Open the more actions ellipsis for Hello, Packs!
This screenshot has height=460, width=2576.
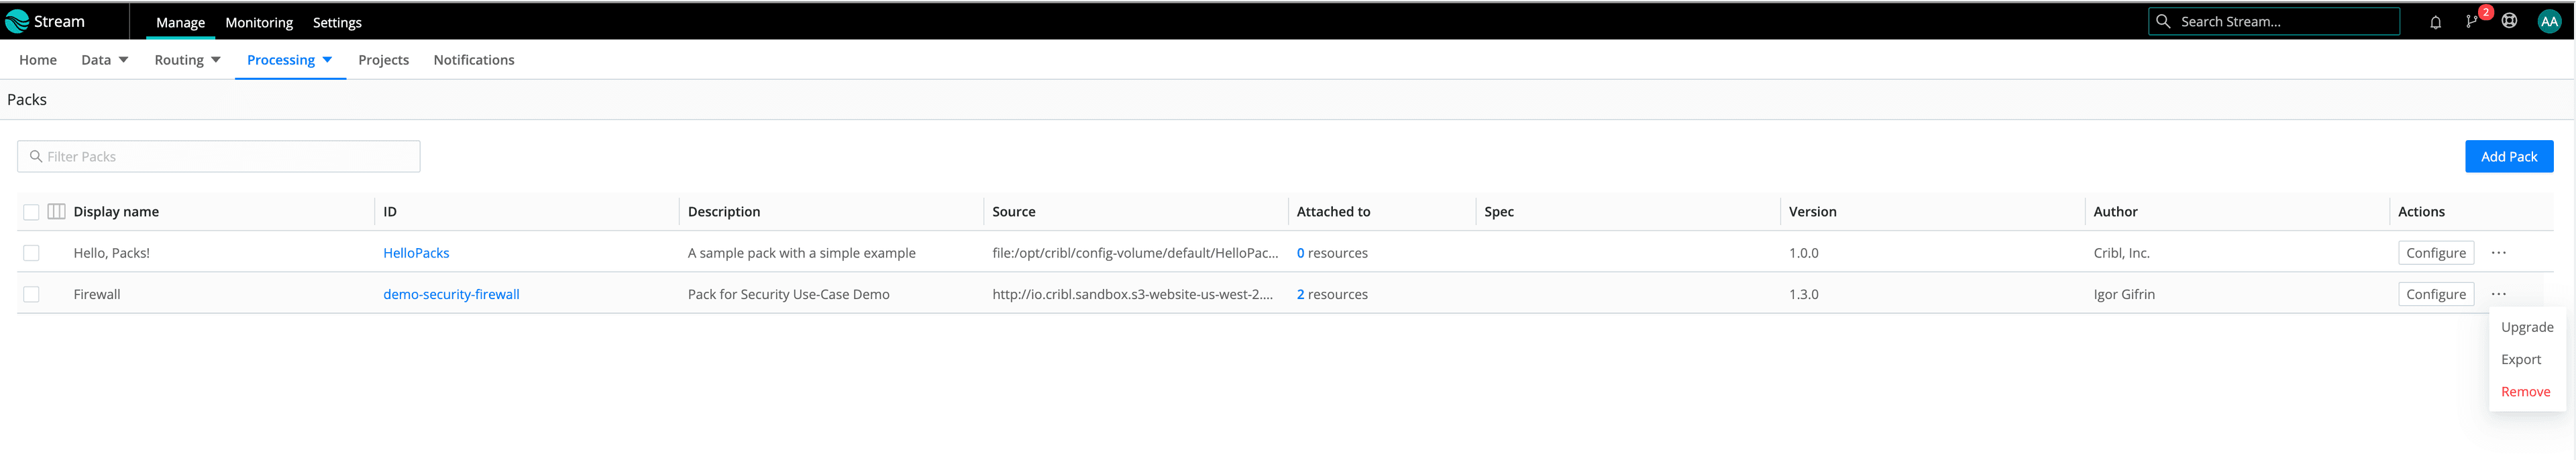pos(2498,253)
